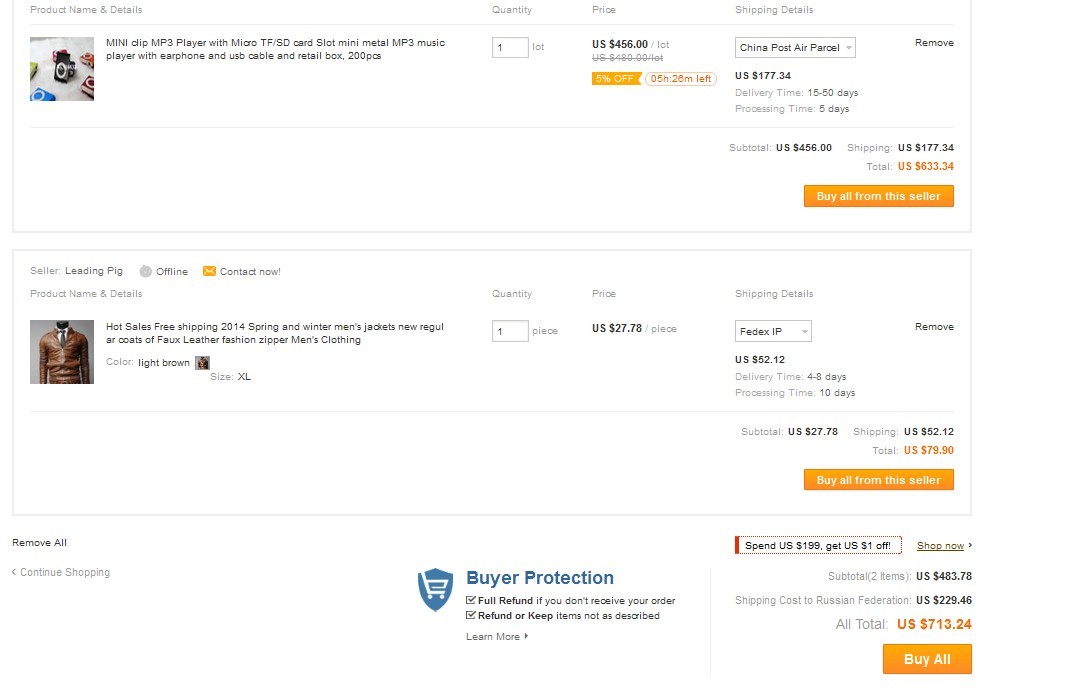Remove the leather jacket from cart
Screen dimensions: 1065x691
[x=934, y=327]
